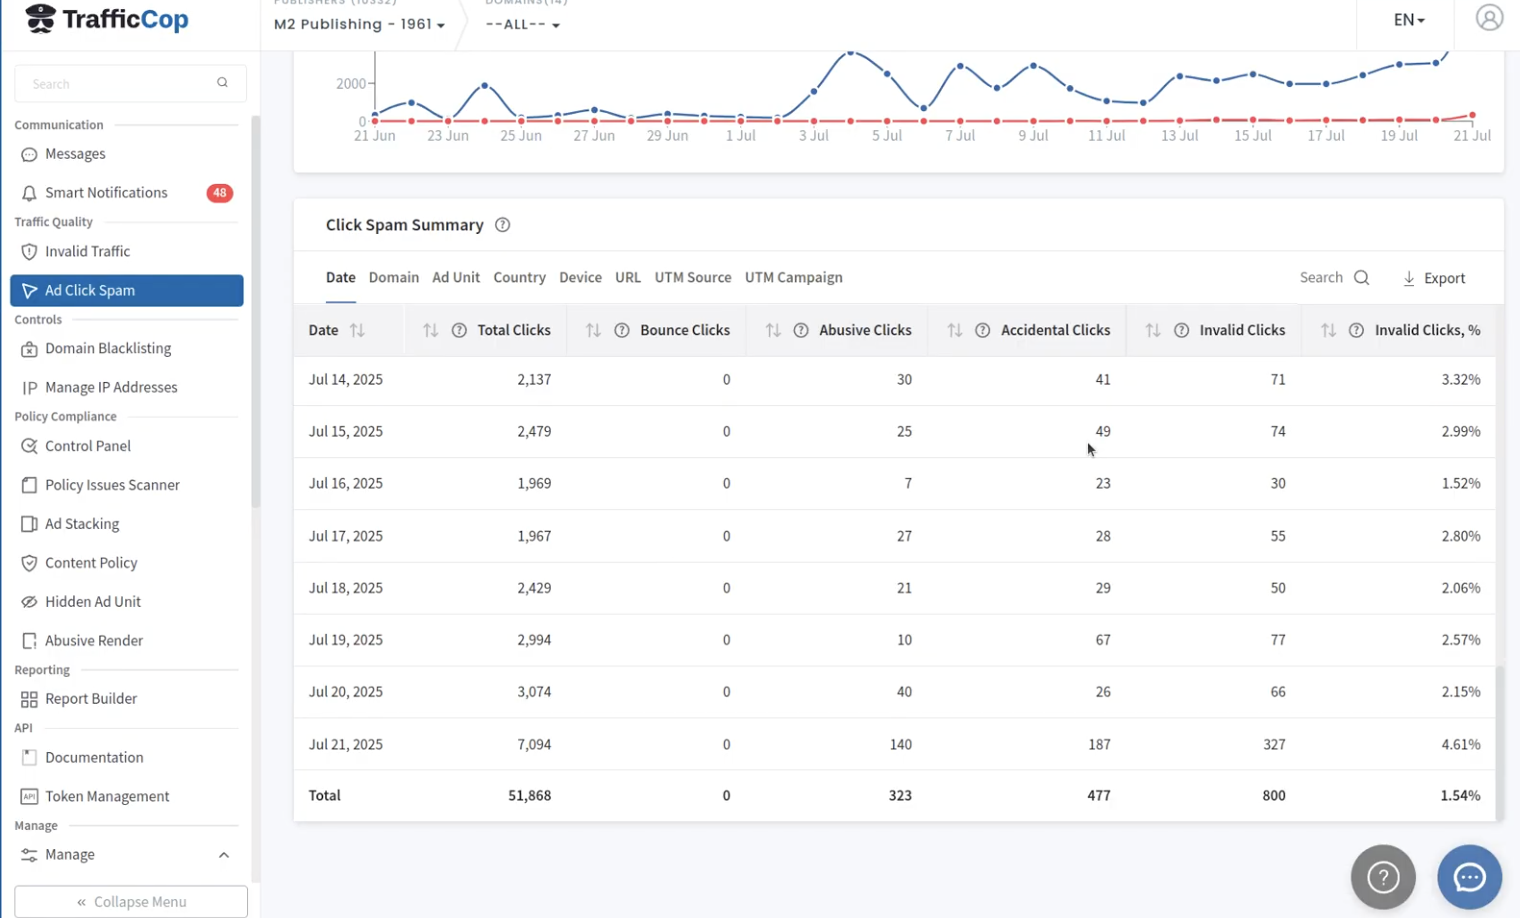Open the TrafficCop logo home link
Image resolution: width=1520 pixels, height=918 pixels.
click(106, 18)
